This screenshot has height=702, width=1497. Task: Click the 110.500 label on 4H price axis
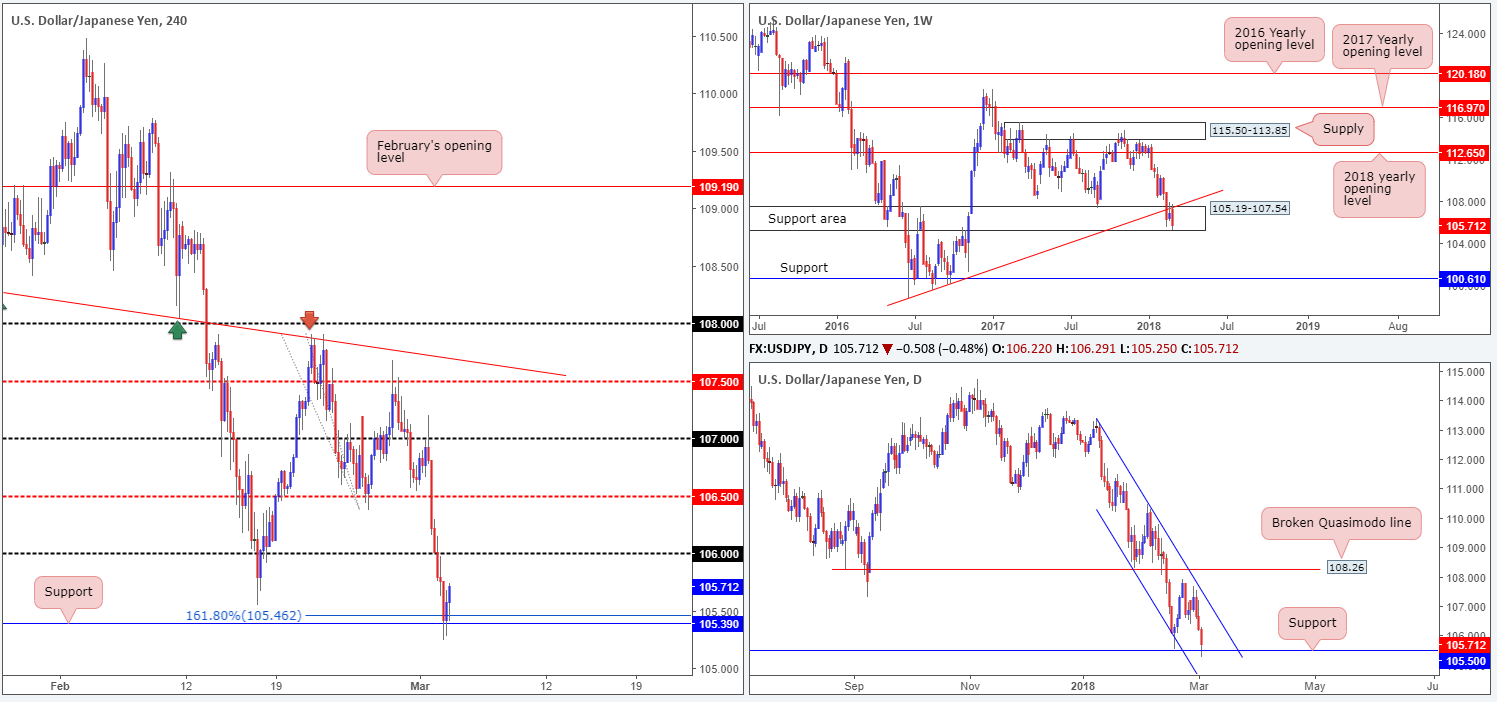click(x=718, y=37)
